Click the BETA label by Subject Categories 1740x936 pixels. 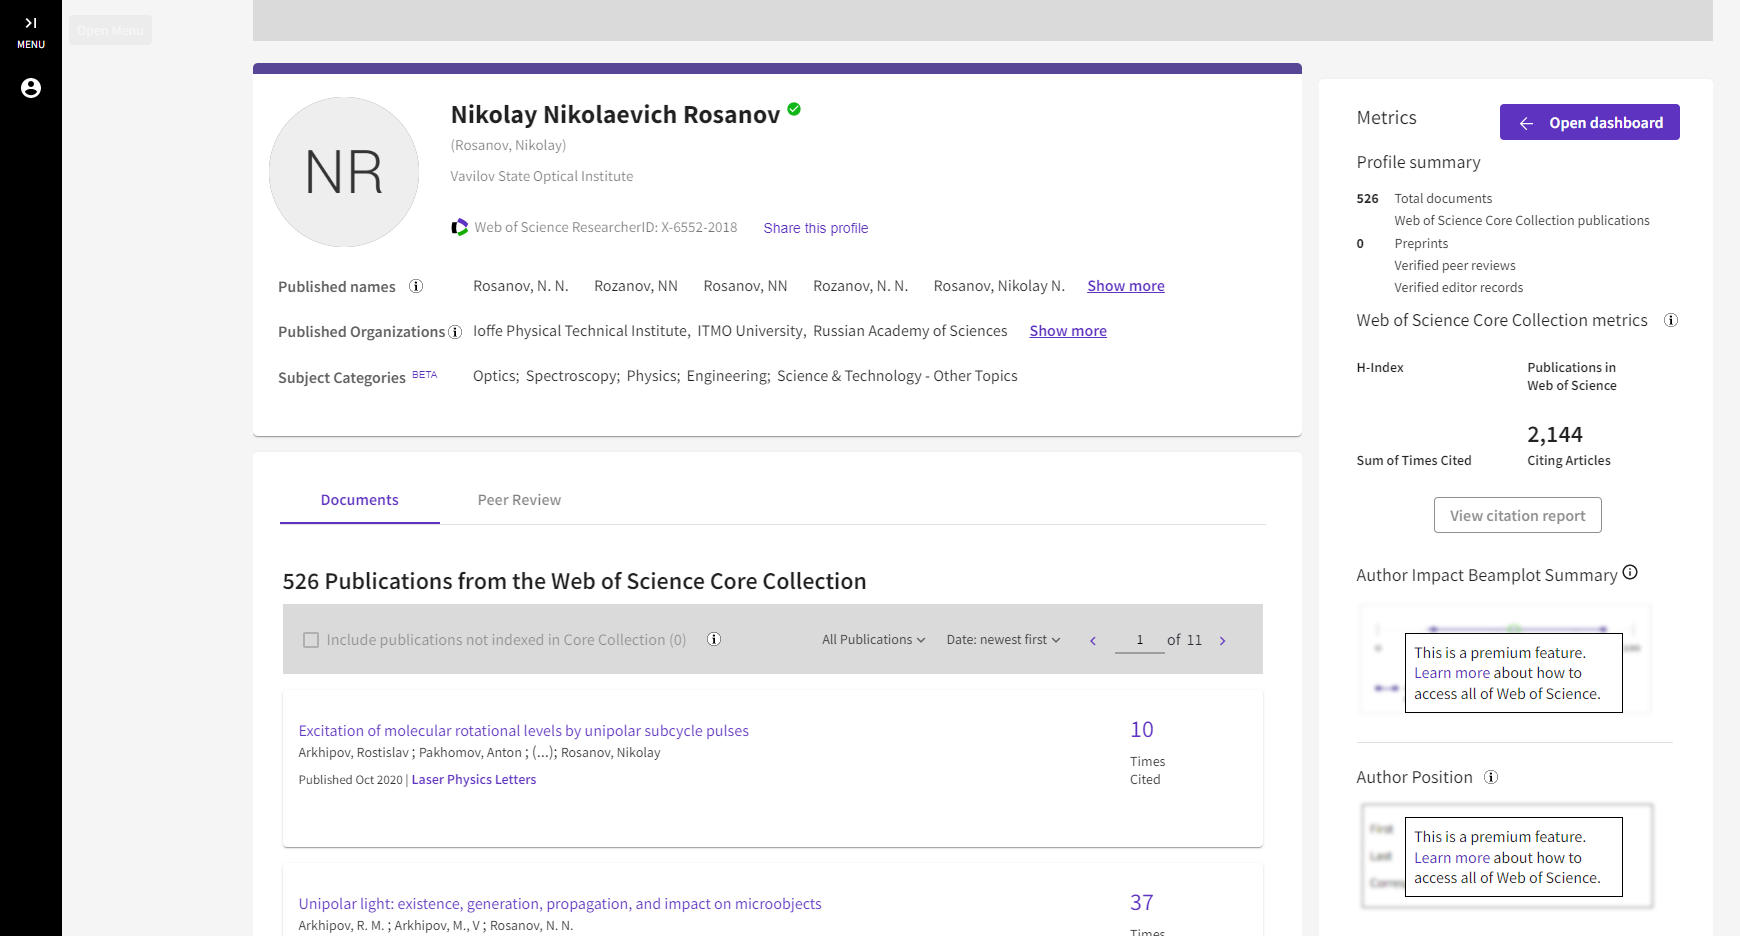point(425,375)
